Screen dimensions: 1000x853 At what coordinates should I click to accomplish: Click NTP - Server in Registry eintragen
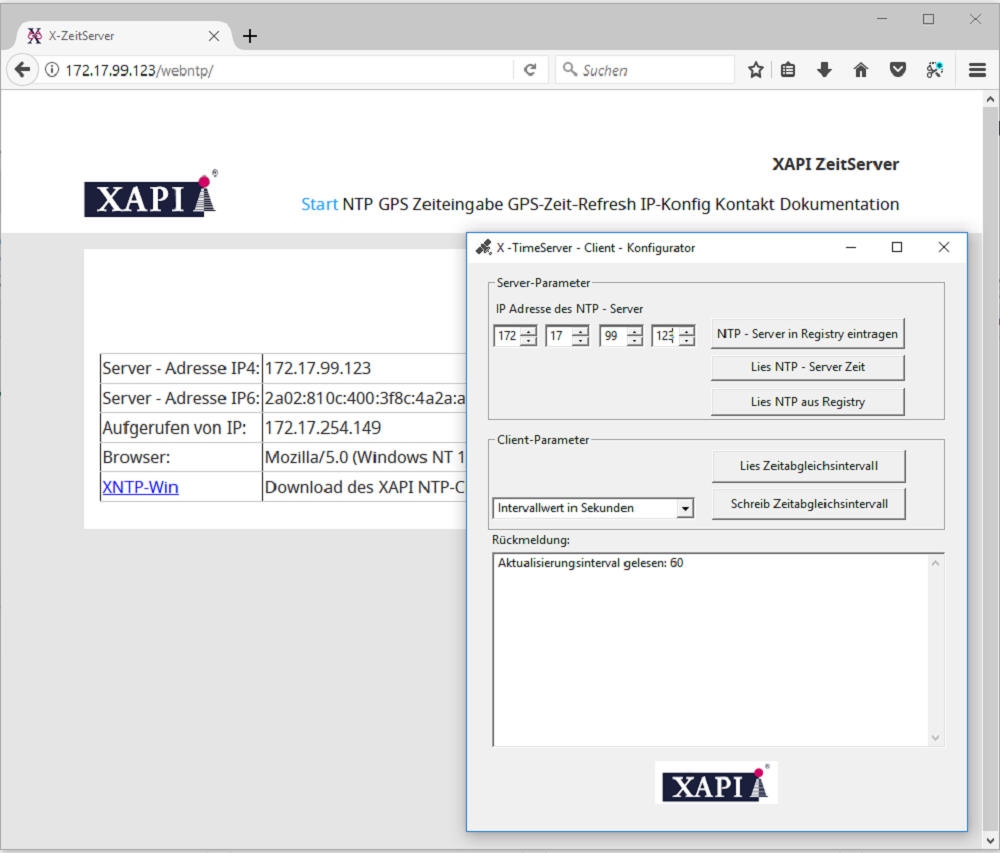coord(807,334)
